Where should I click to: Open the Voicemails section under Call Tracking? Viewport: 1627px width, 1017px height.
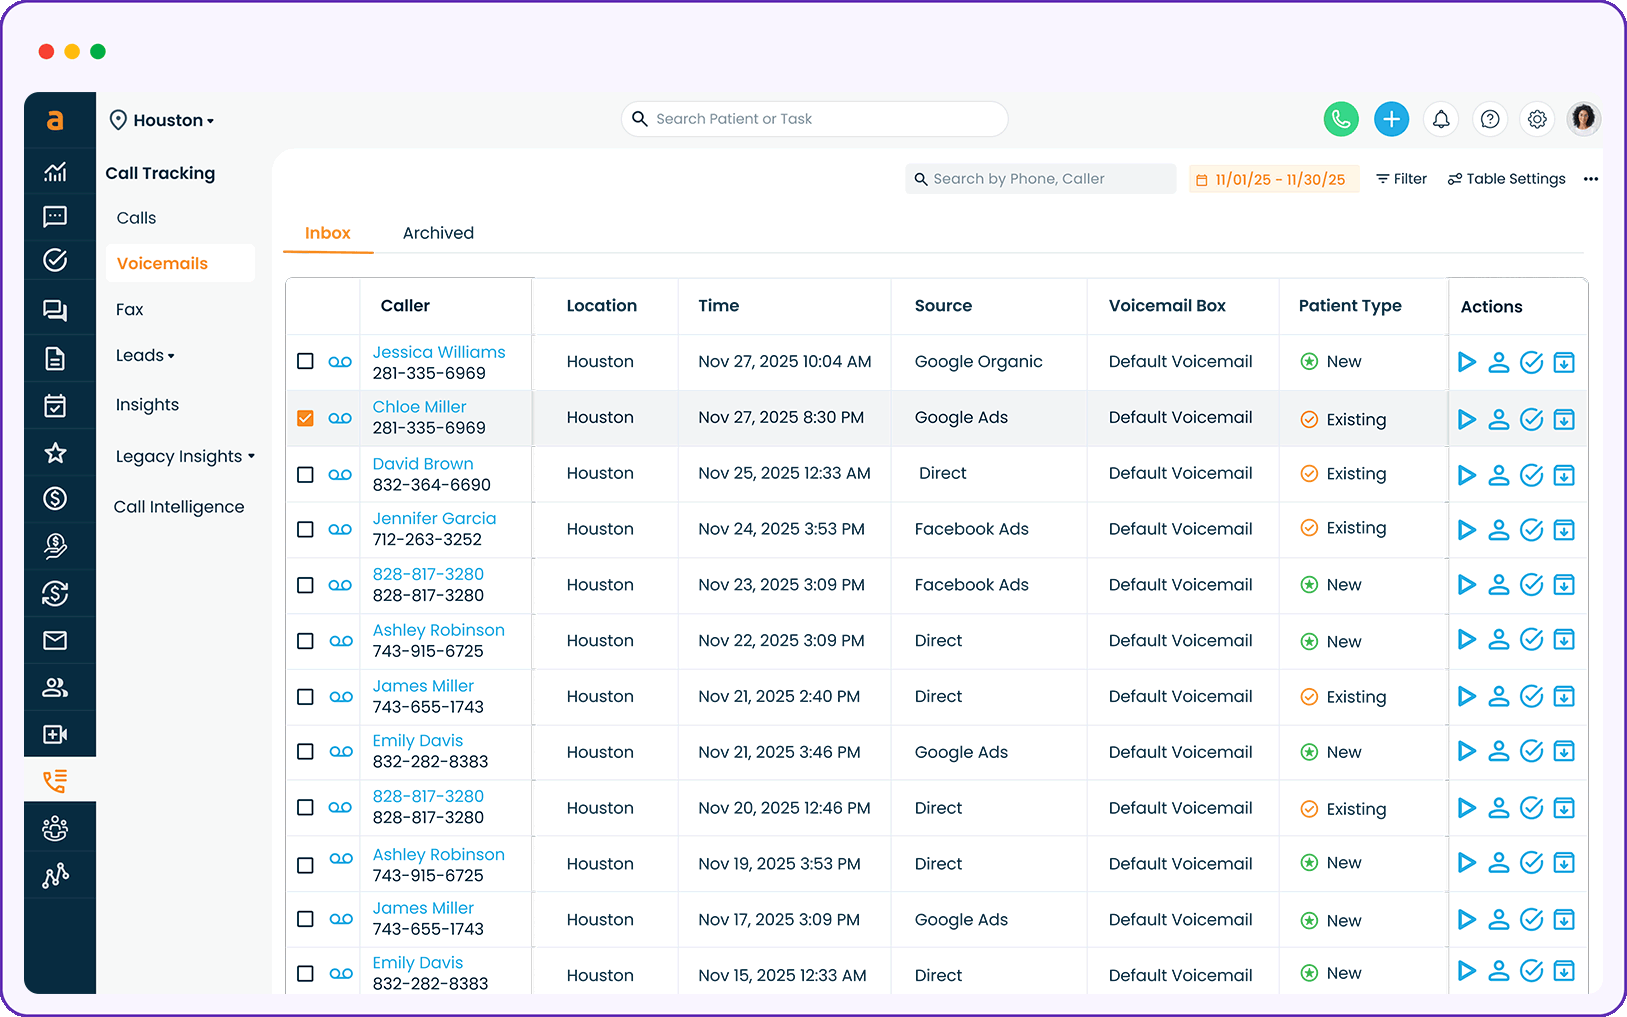[162, 263]
